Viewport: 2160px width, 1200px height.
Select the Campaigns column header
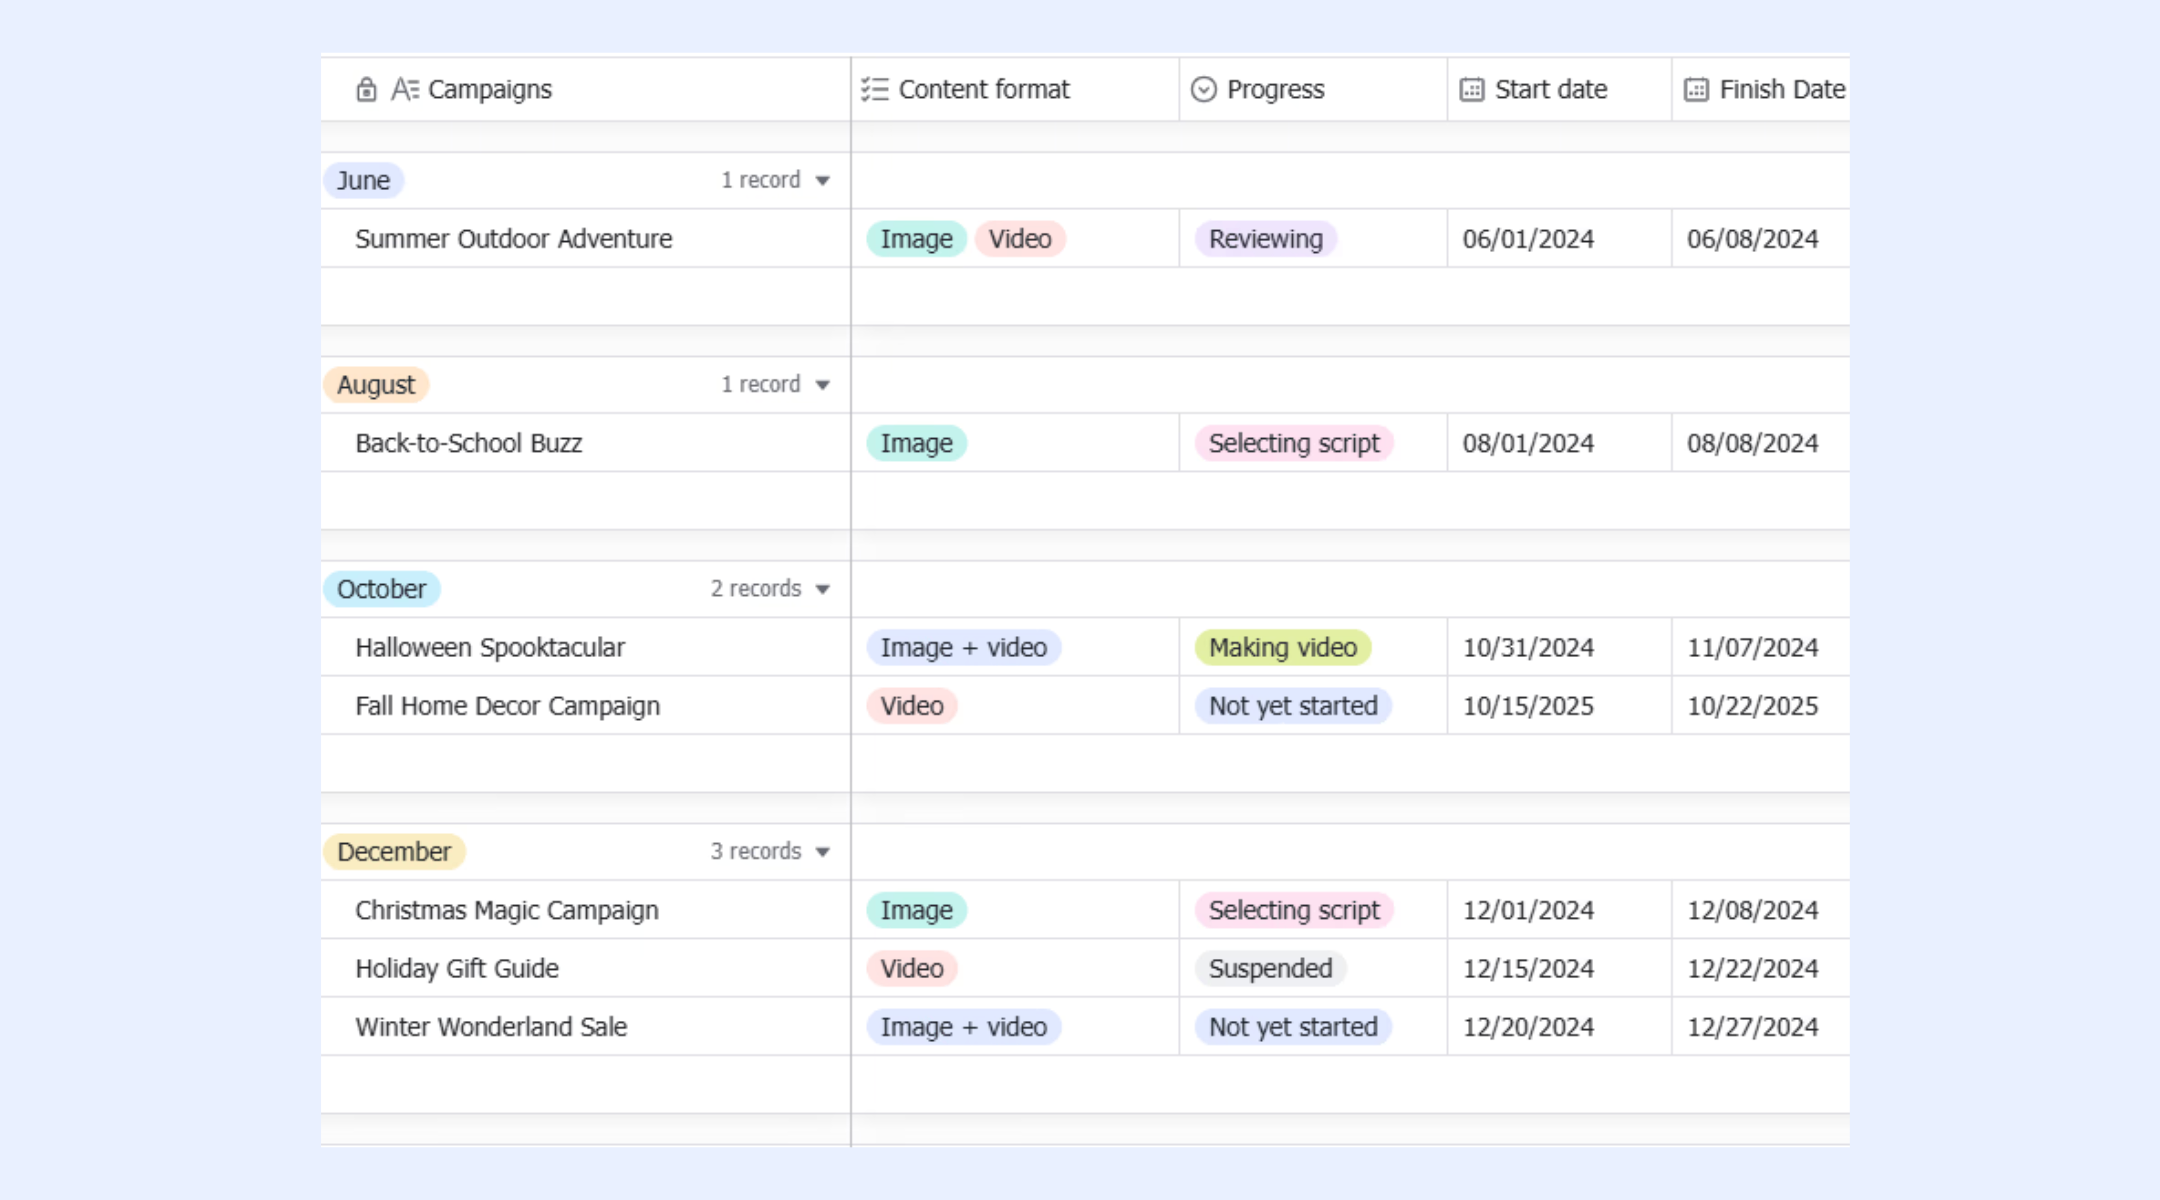point(586,90)
